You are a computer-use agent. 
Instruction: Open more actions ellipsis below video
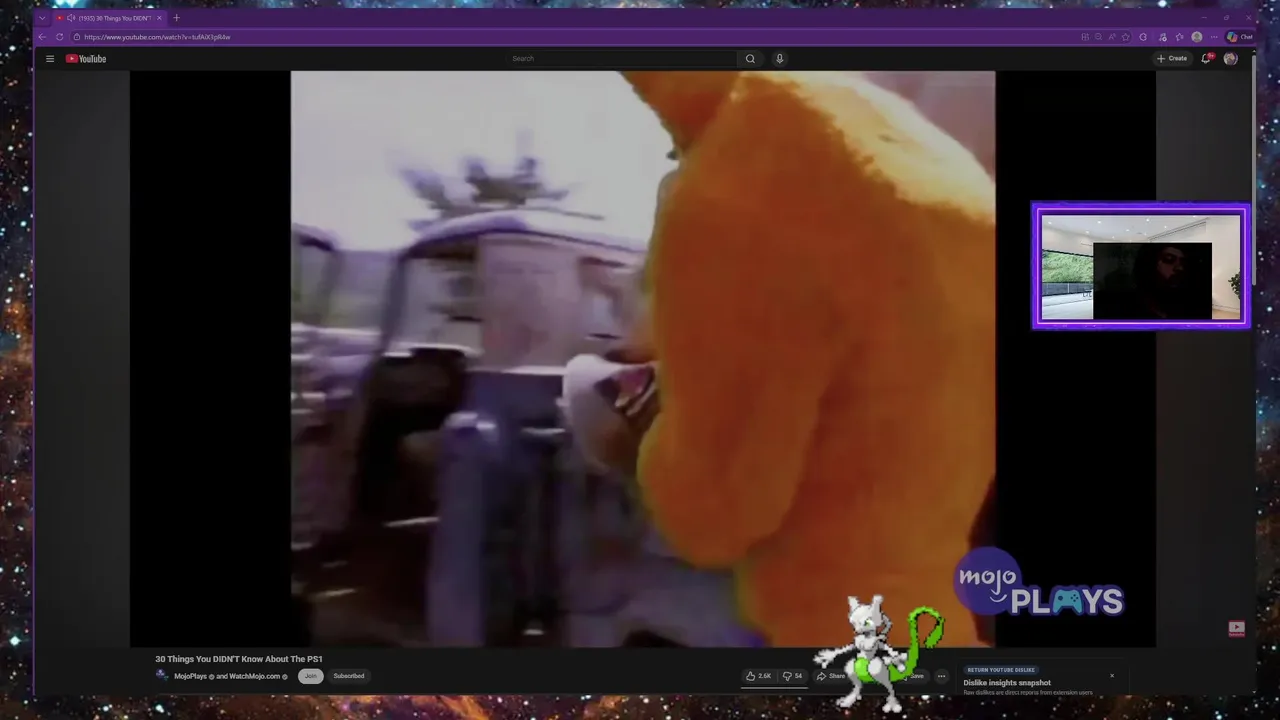tap(941, 676)
